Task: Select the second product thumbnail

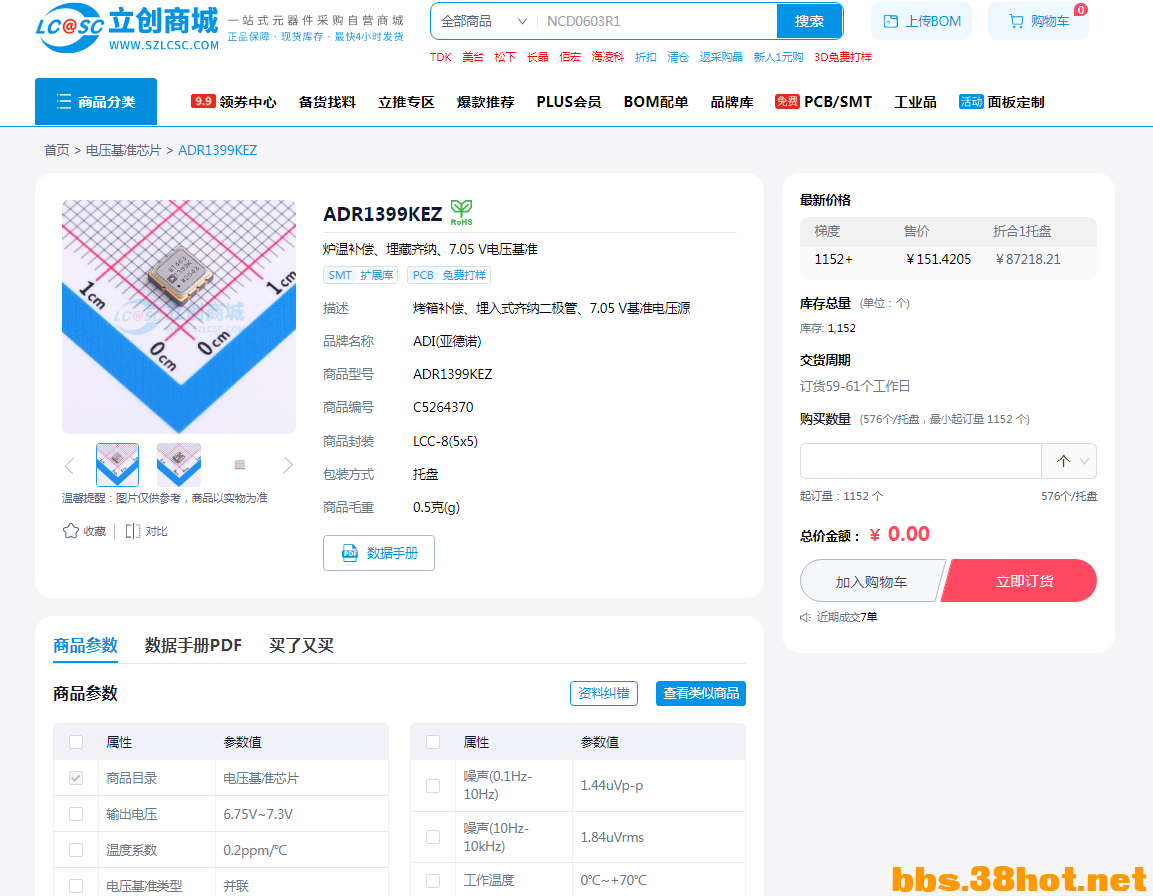Action: [179, 465]
